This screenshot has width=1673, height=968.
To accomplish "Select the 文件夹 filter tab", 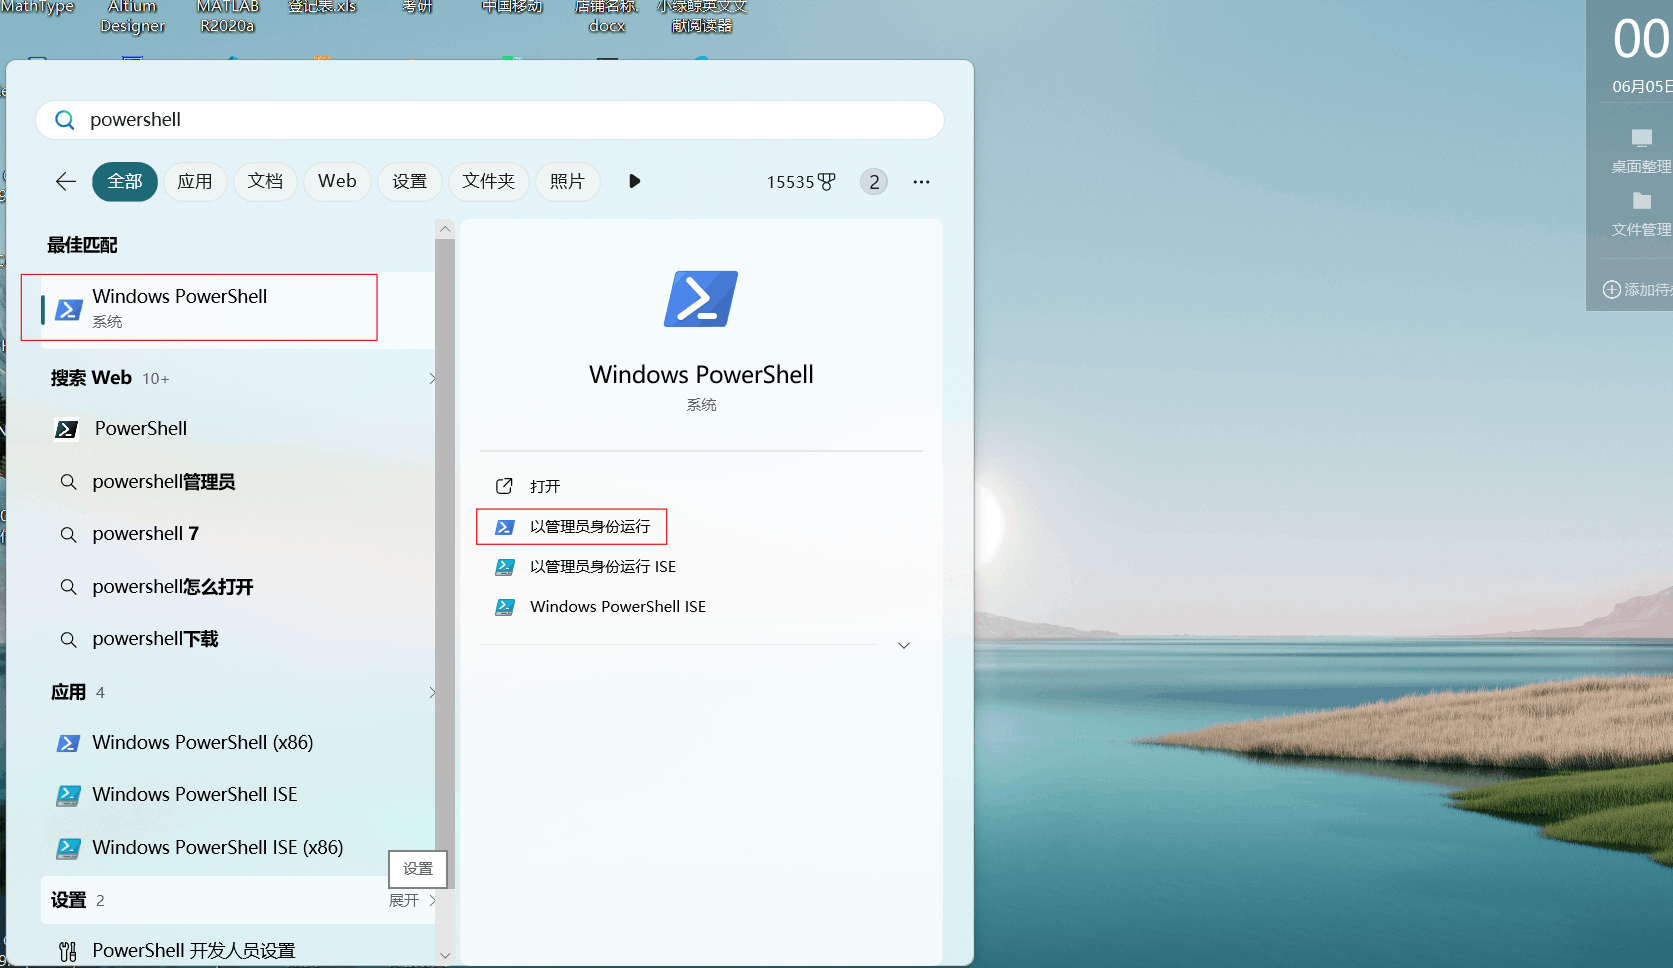I will [x=488, y=181].
